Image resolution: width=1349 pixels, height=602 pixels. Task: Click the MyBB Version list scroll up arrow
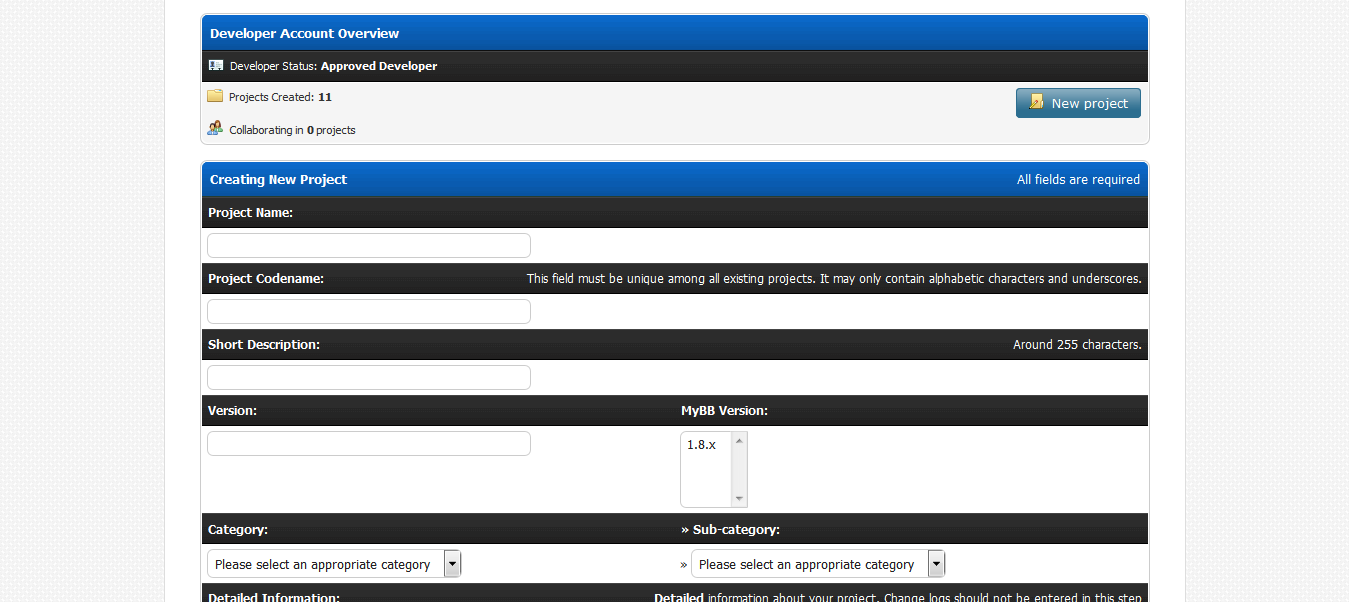[x=739, y=440]
